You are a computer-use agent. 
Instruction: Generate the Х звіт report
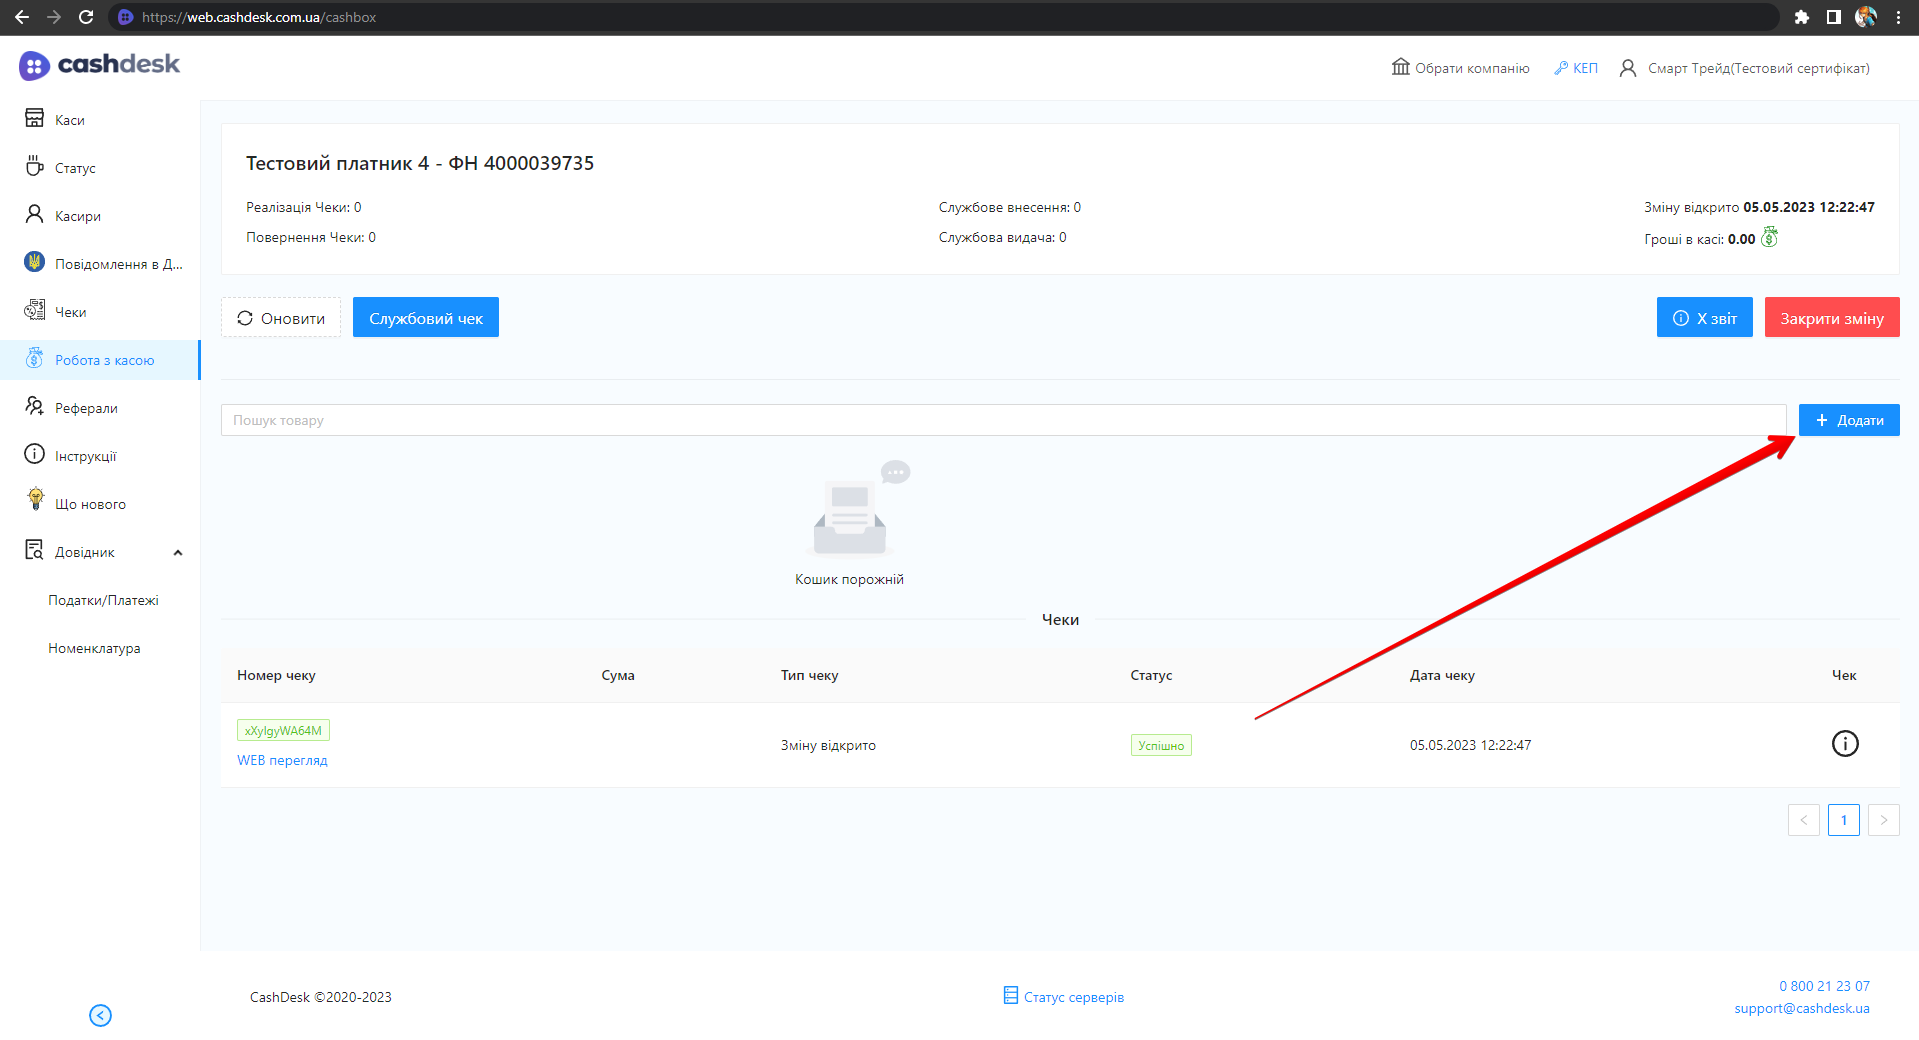pos(1704,318)
